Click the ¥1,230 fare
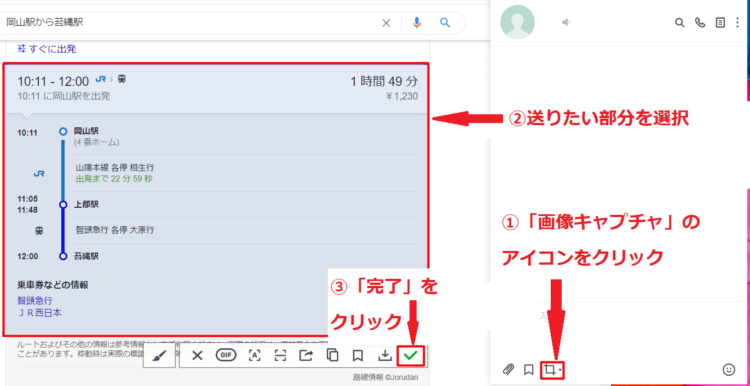750x386 pixels. [402, 96]
